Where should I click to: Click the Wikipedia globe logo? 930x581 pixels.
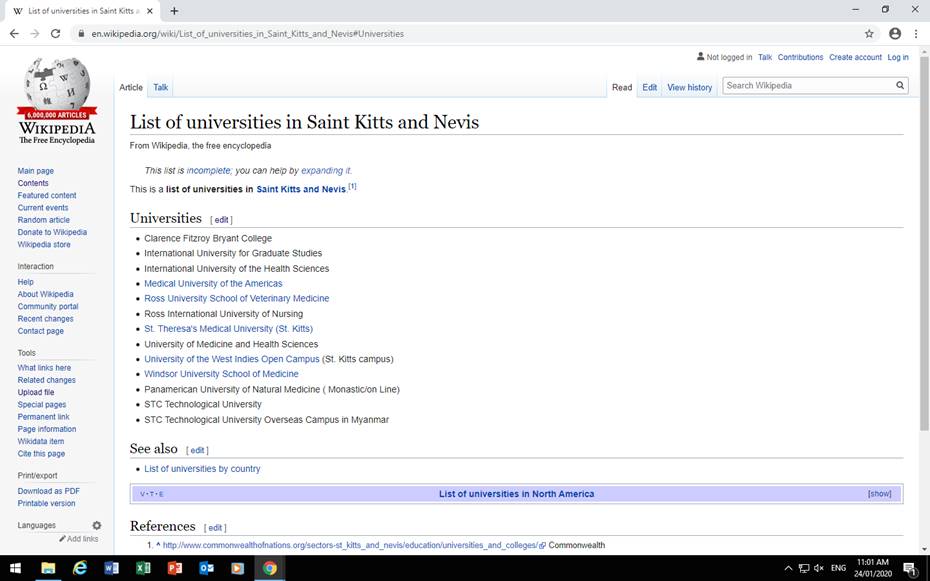coord(57,101)
